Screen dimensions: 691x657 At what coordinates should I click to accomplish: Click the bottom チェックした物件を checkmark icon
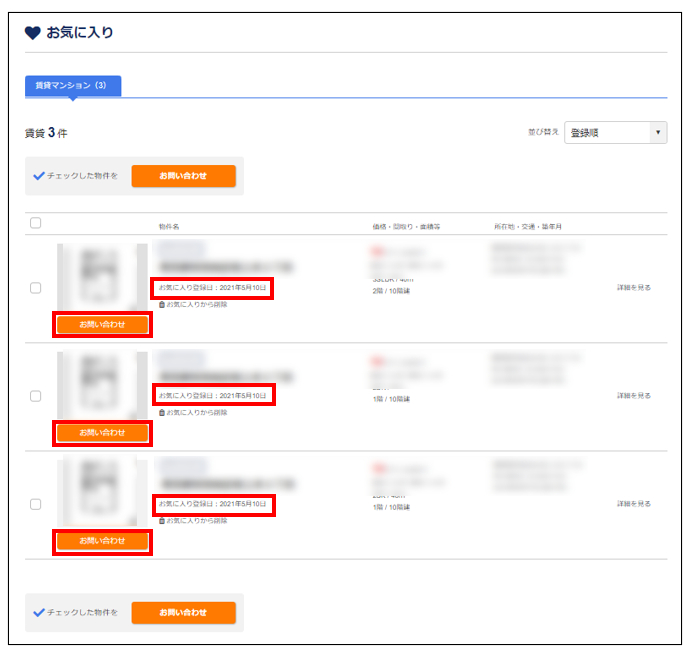coord(39,612)
